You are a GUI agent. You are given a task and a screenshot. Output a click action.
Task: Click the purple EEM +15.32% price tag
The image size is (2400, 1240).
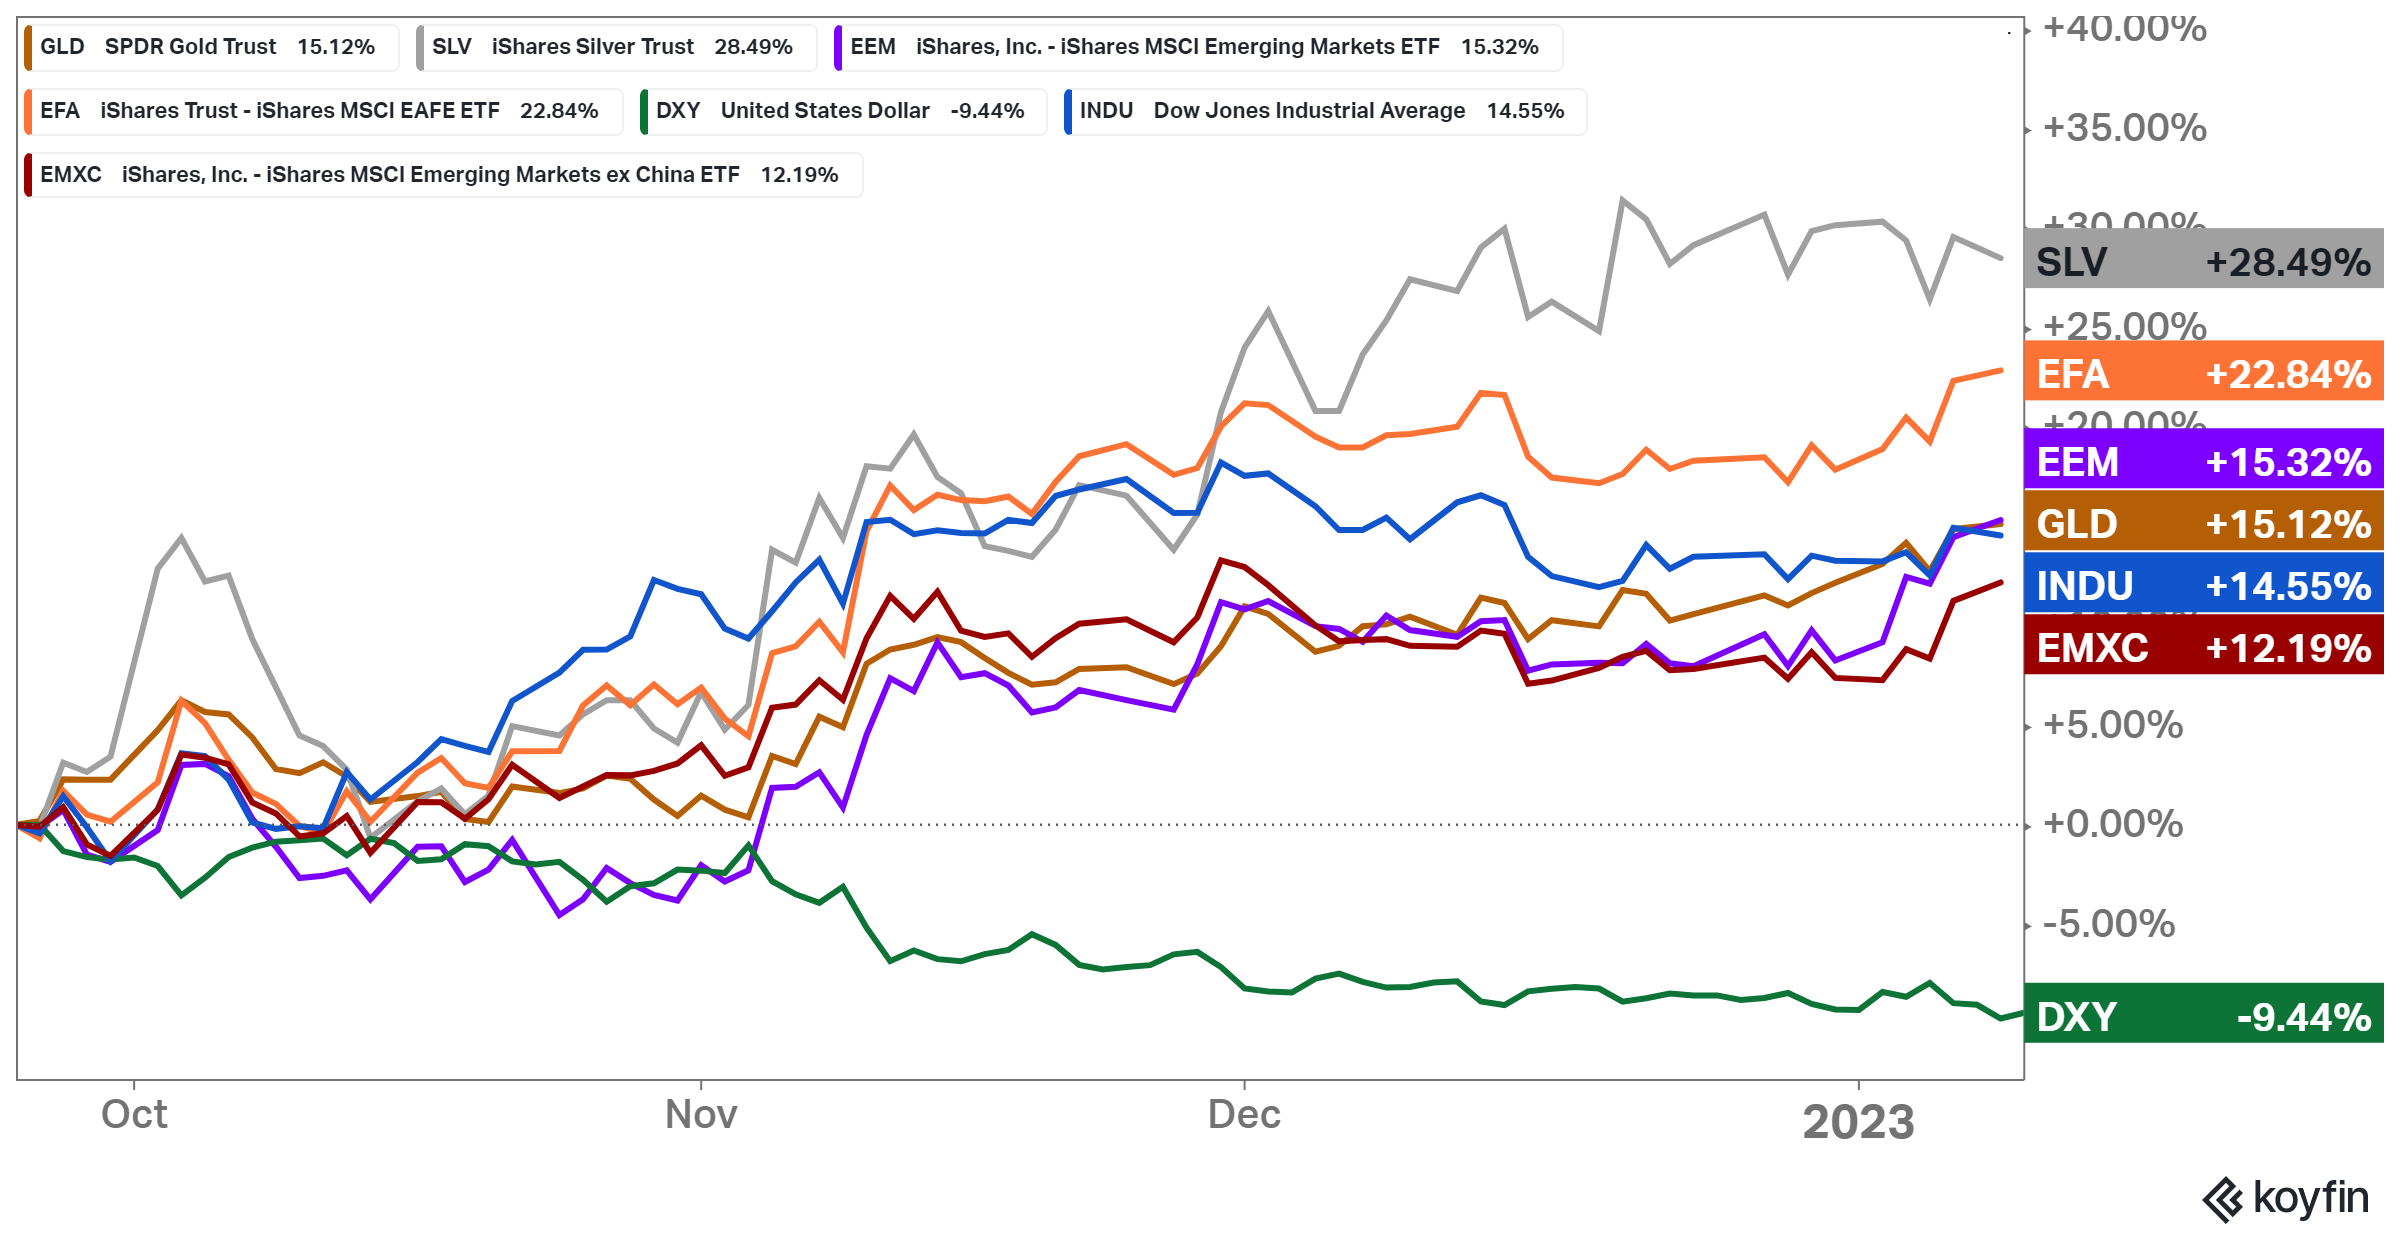point(2203,462)
